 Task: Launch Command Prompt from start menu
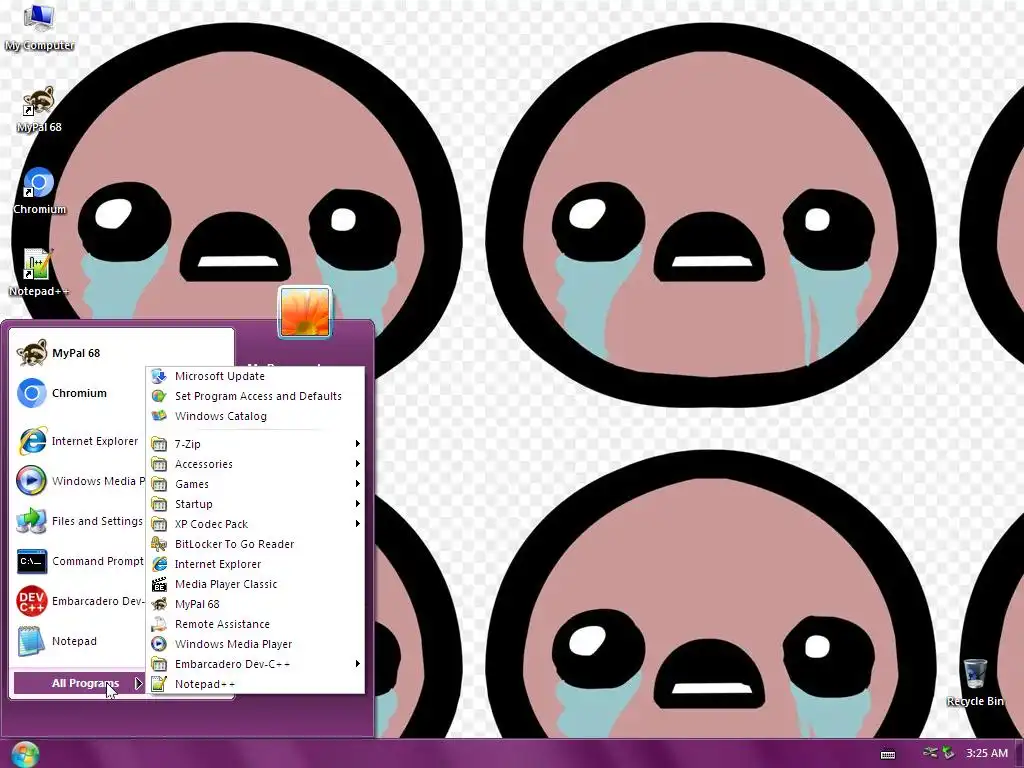78,561
